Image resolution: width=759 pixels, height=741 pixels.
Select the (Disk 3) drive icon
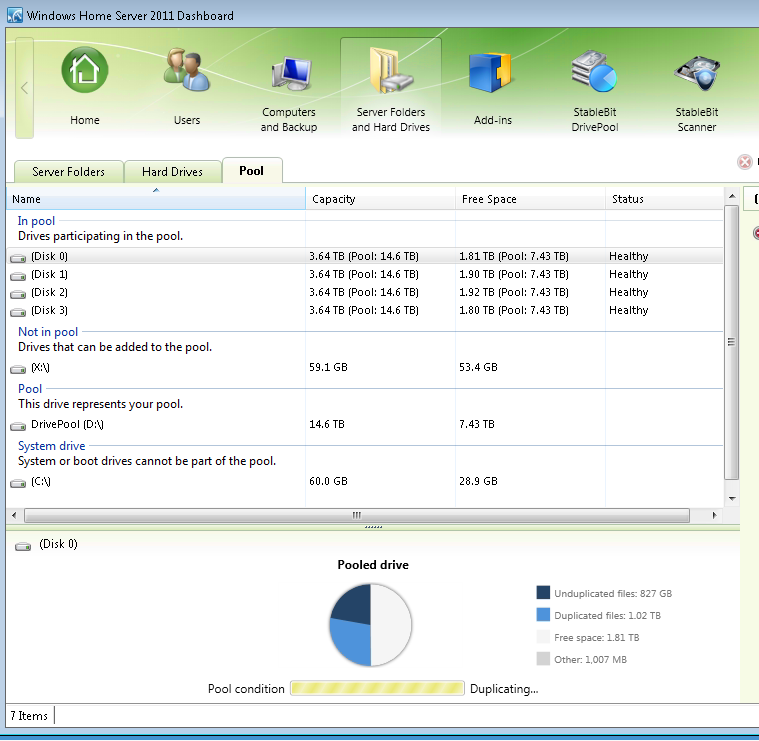(18, 312)
